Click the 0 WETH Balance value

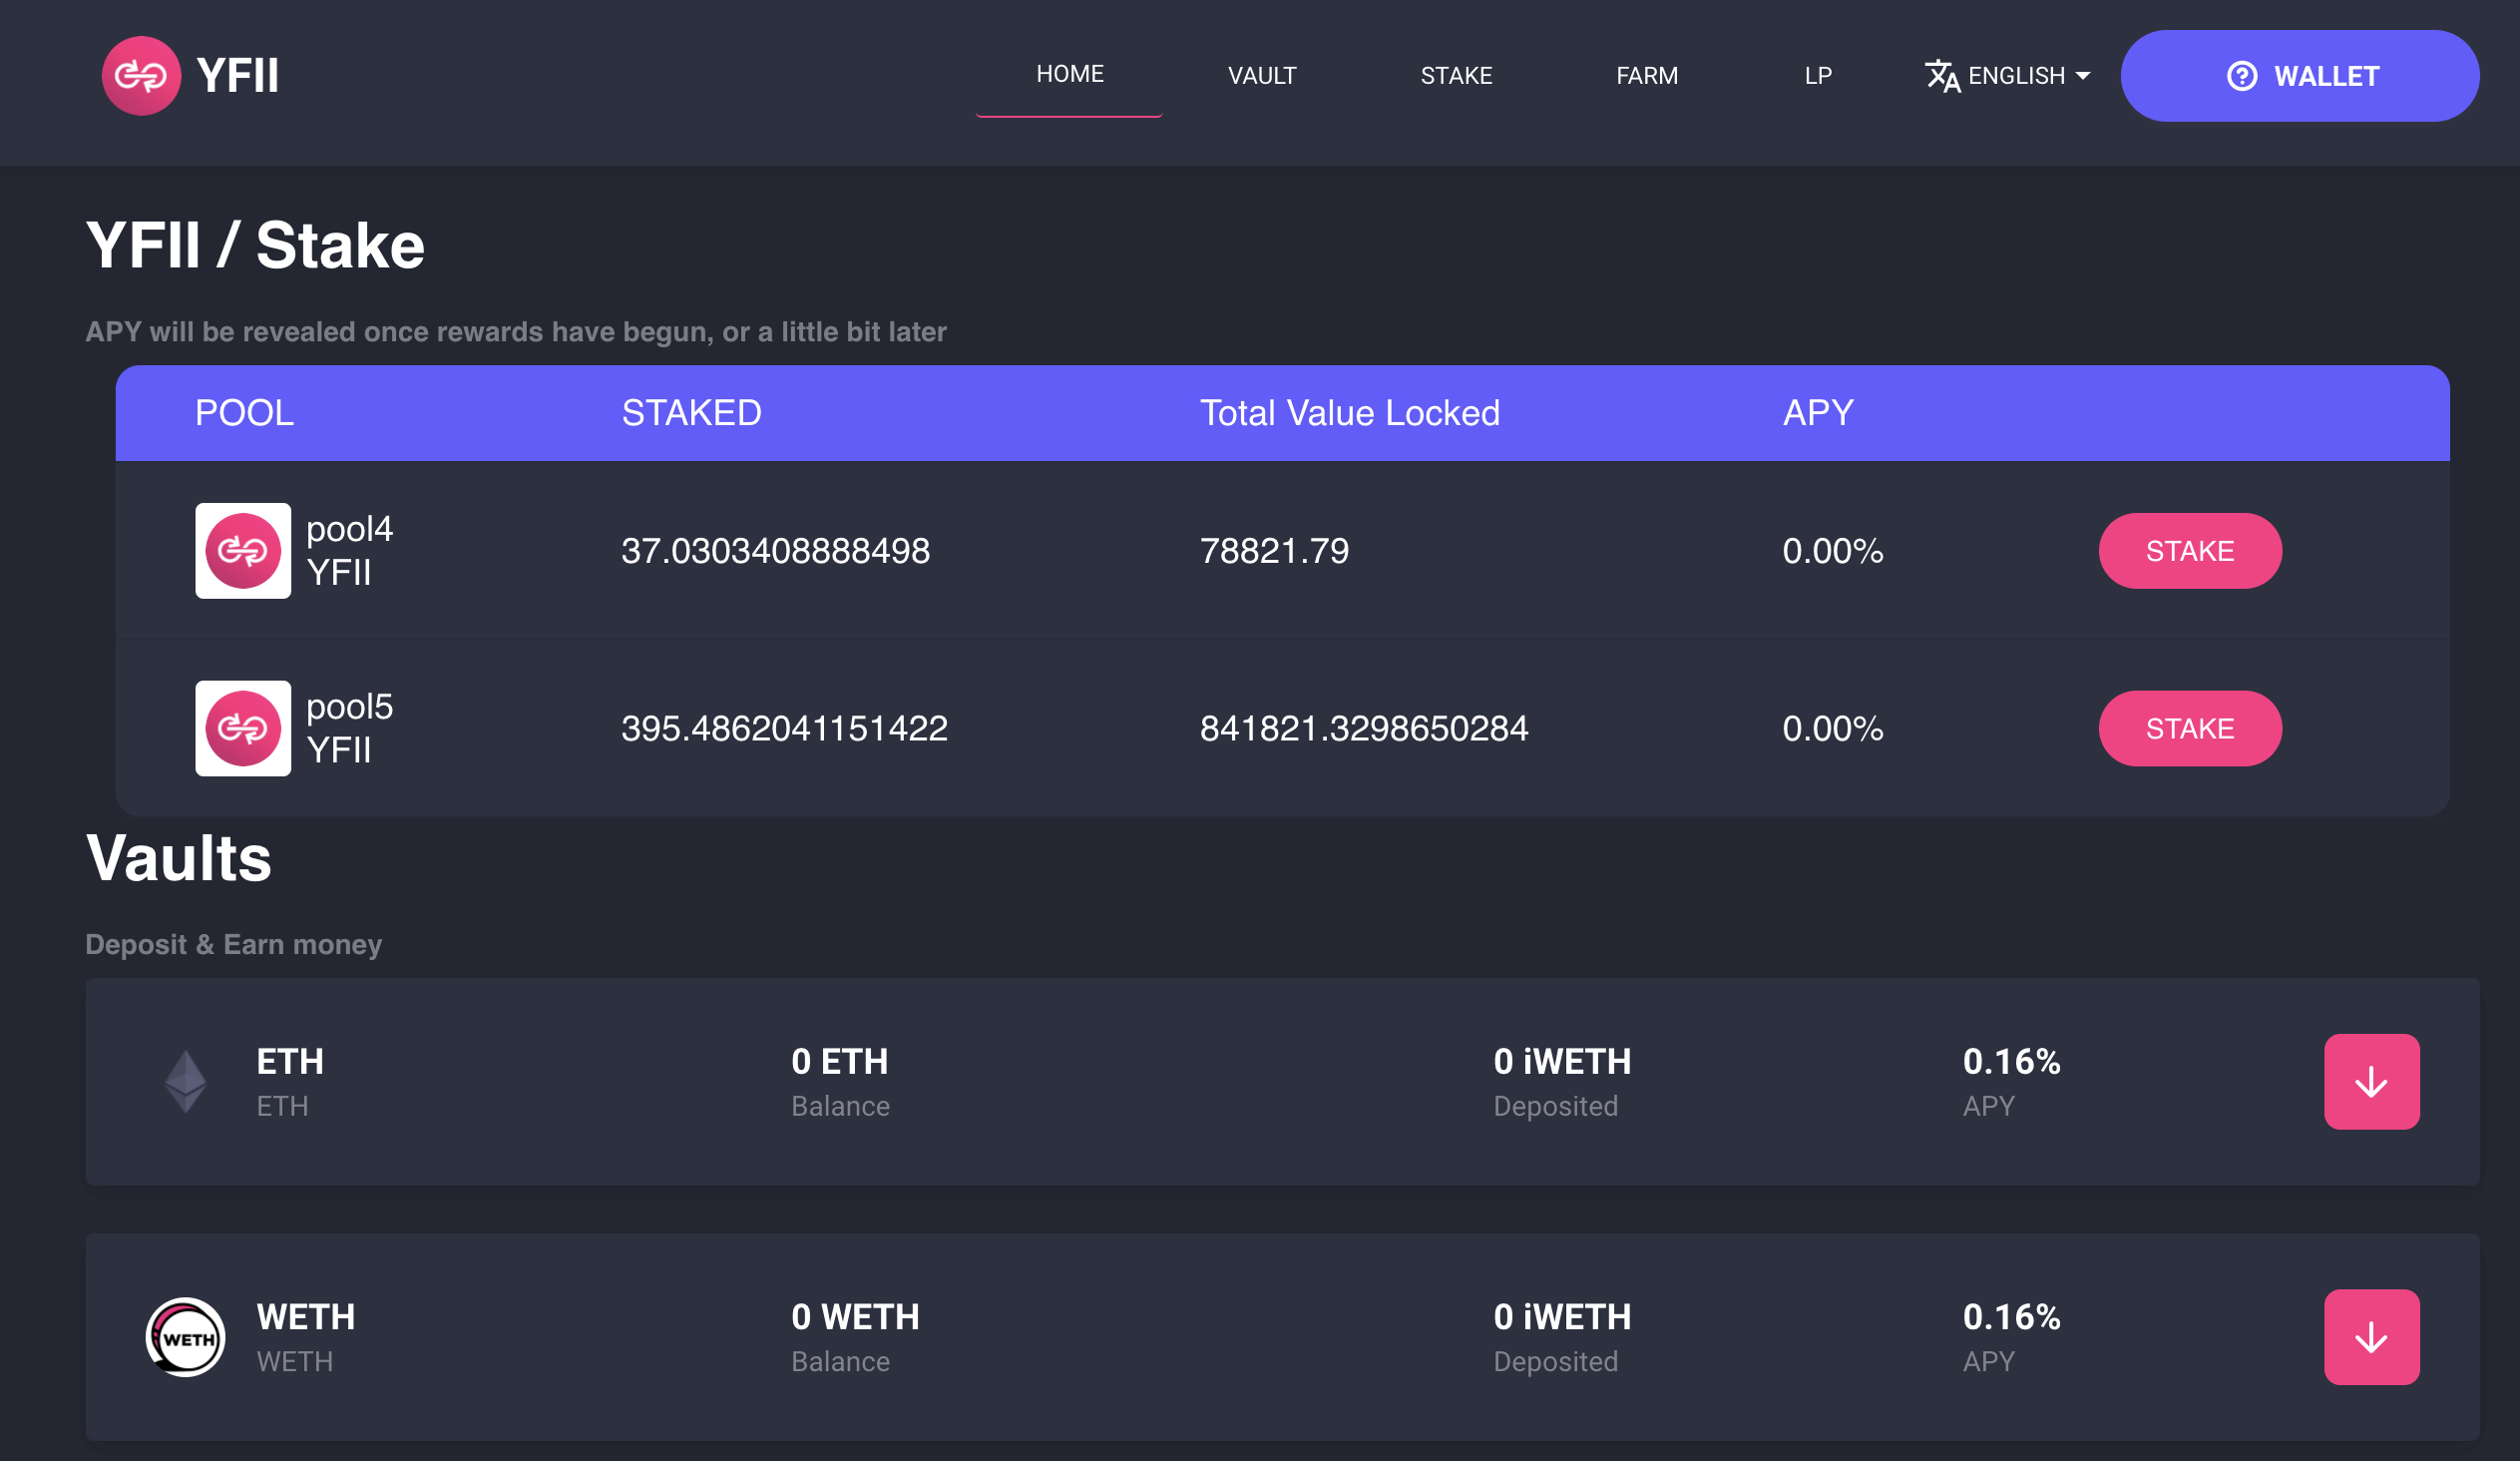[855, 1318]
